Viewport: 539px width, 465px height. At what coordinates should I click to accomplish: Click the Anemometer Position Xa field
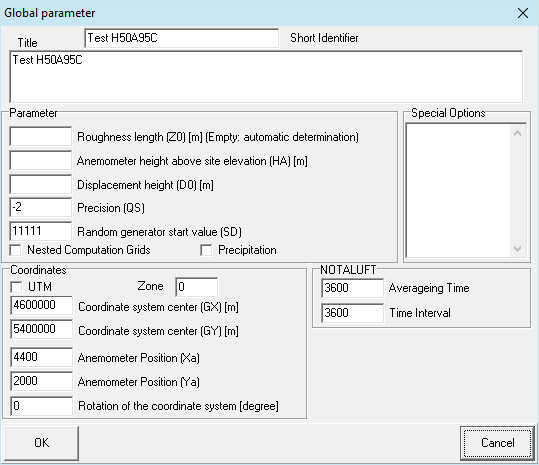tap(41, 357)
